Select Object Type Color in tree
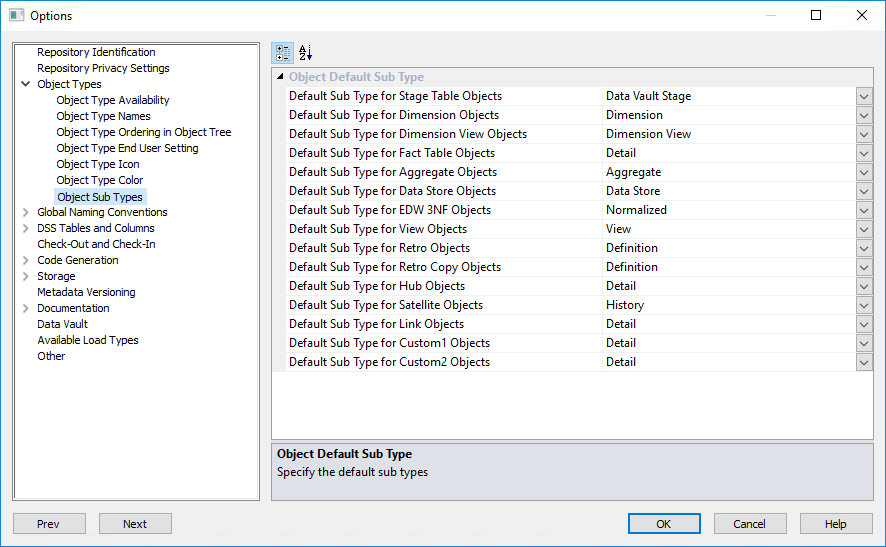The width and height of the screenshot is (886, 547). tap(100, 180)
